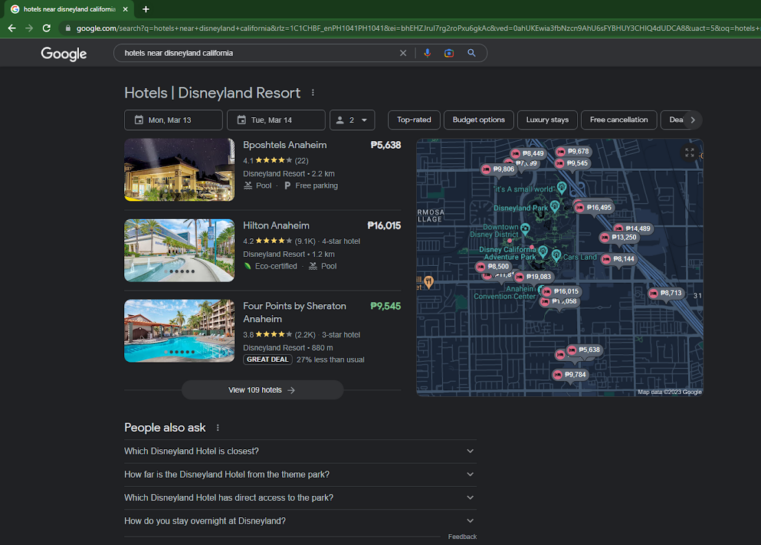Click the browser back arrow
Viewport: 761px width, 545px height.
[x=12, y=28]
